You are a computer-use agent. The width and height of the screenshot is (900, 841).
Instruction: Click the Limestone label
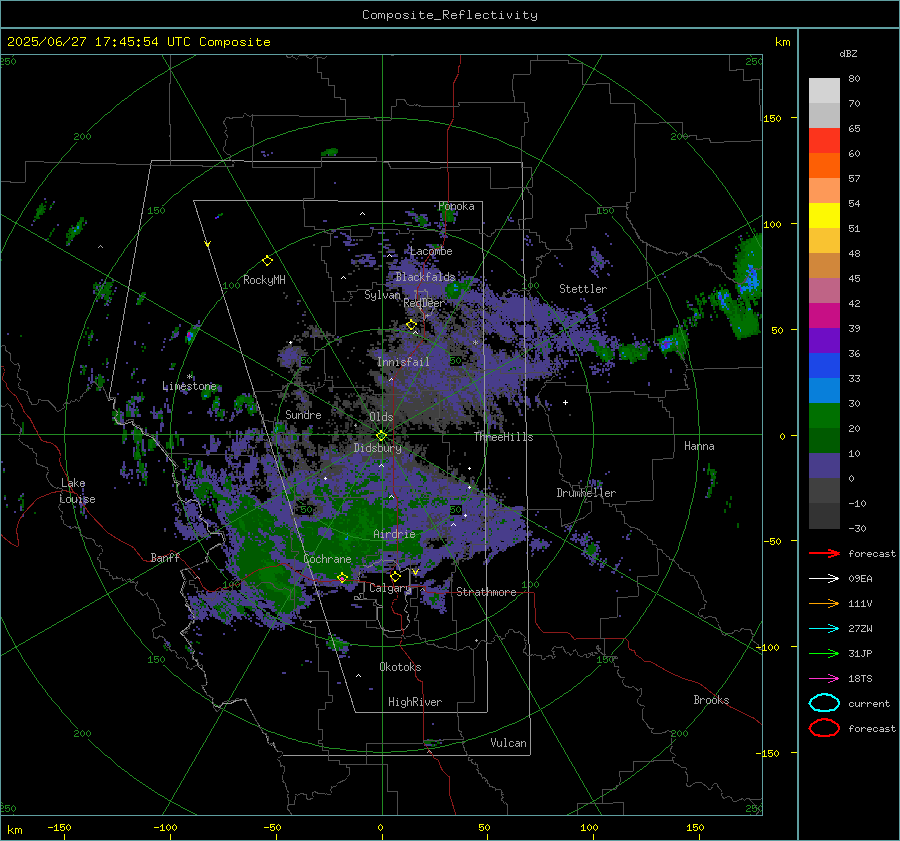(x=189, y=386)
